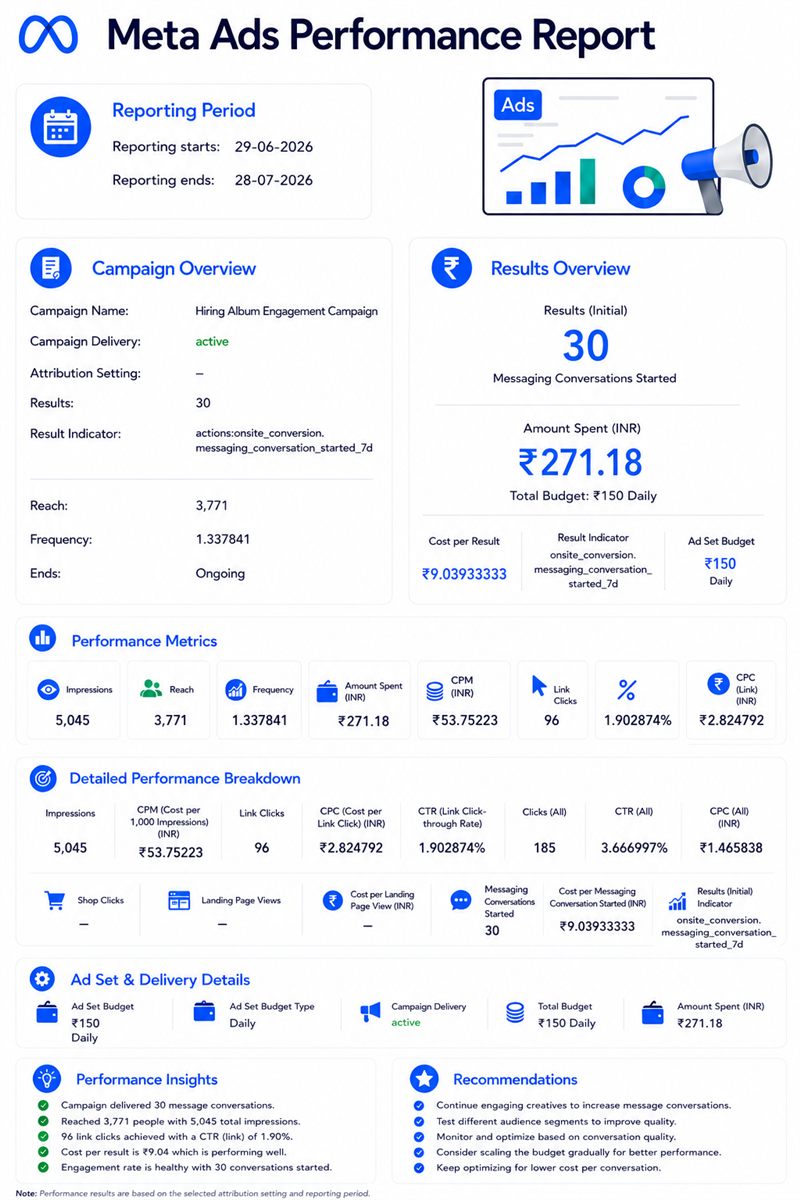
Task: Click the campaign name 'Hiring Album Engagement Campaign'
Action: coord(287,311)
